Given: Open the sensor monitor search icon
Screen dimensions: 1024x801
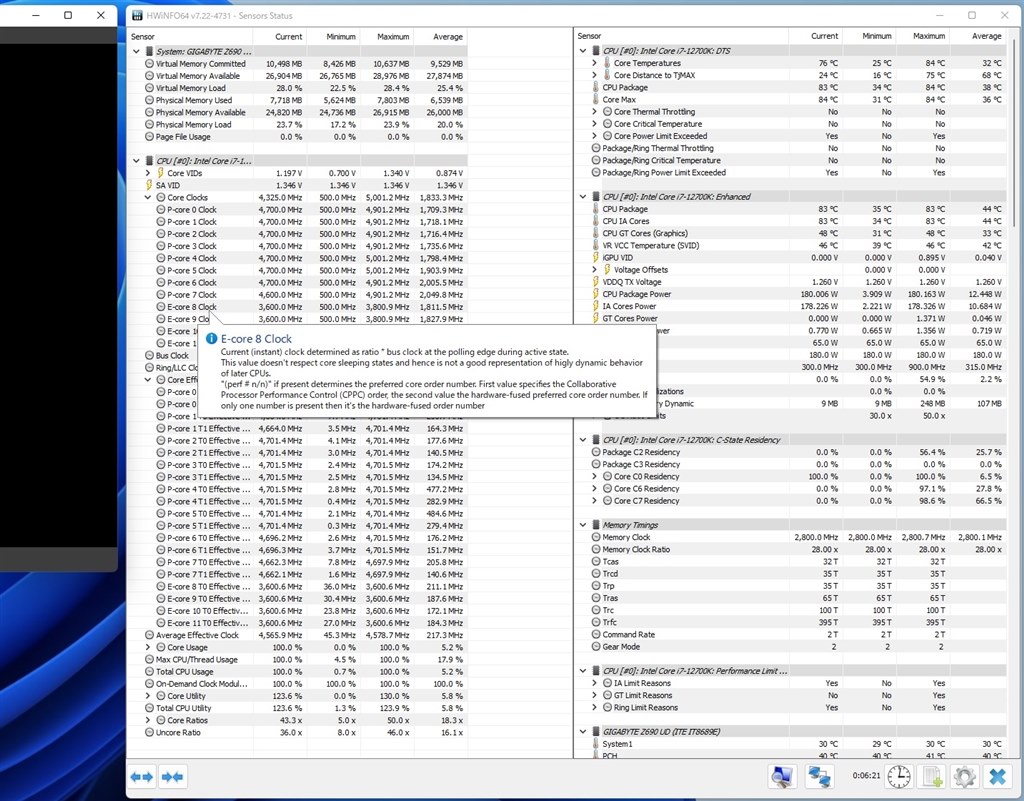Looking at the screenshot, I should pos(783,776).
